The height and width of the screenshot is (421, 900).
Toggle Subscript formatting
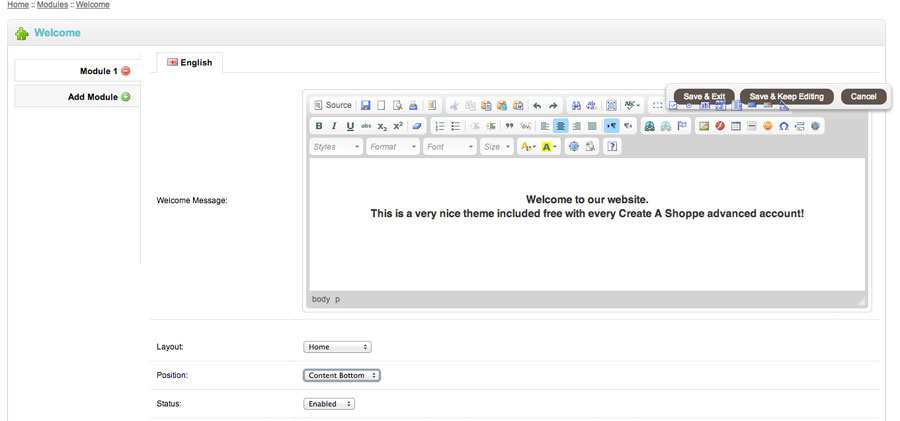coord(382,126)
